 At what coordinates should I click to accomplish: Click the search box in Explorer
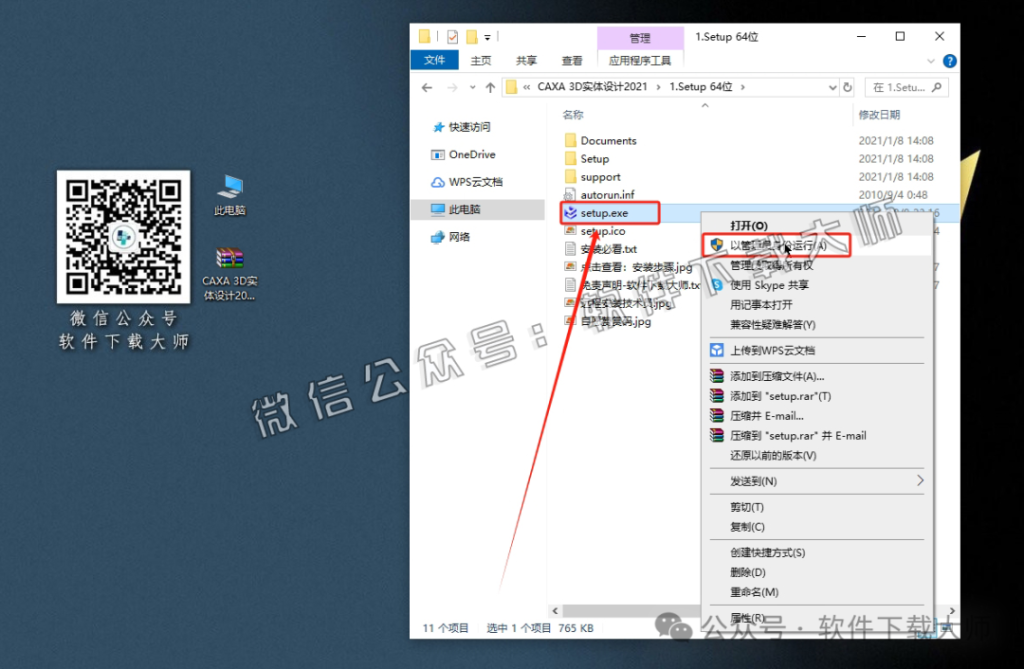906,88
